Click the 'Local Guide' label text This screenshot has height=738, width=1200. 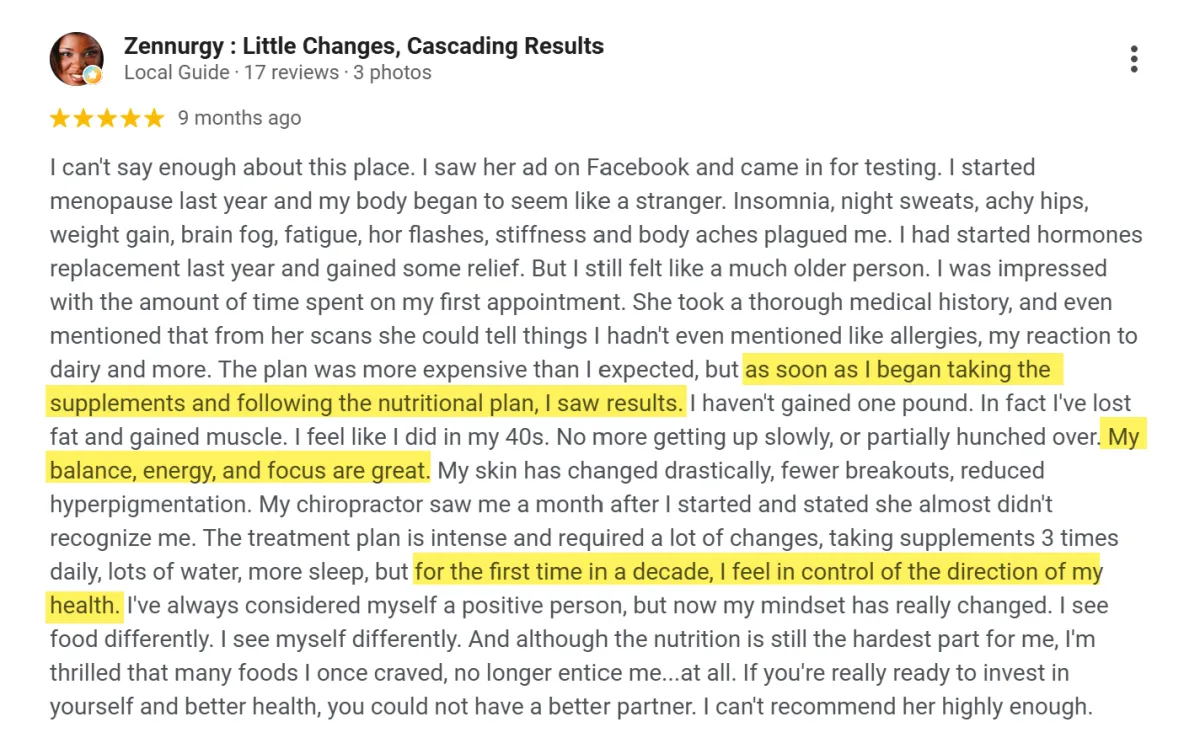tap(176, 73)
